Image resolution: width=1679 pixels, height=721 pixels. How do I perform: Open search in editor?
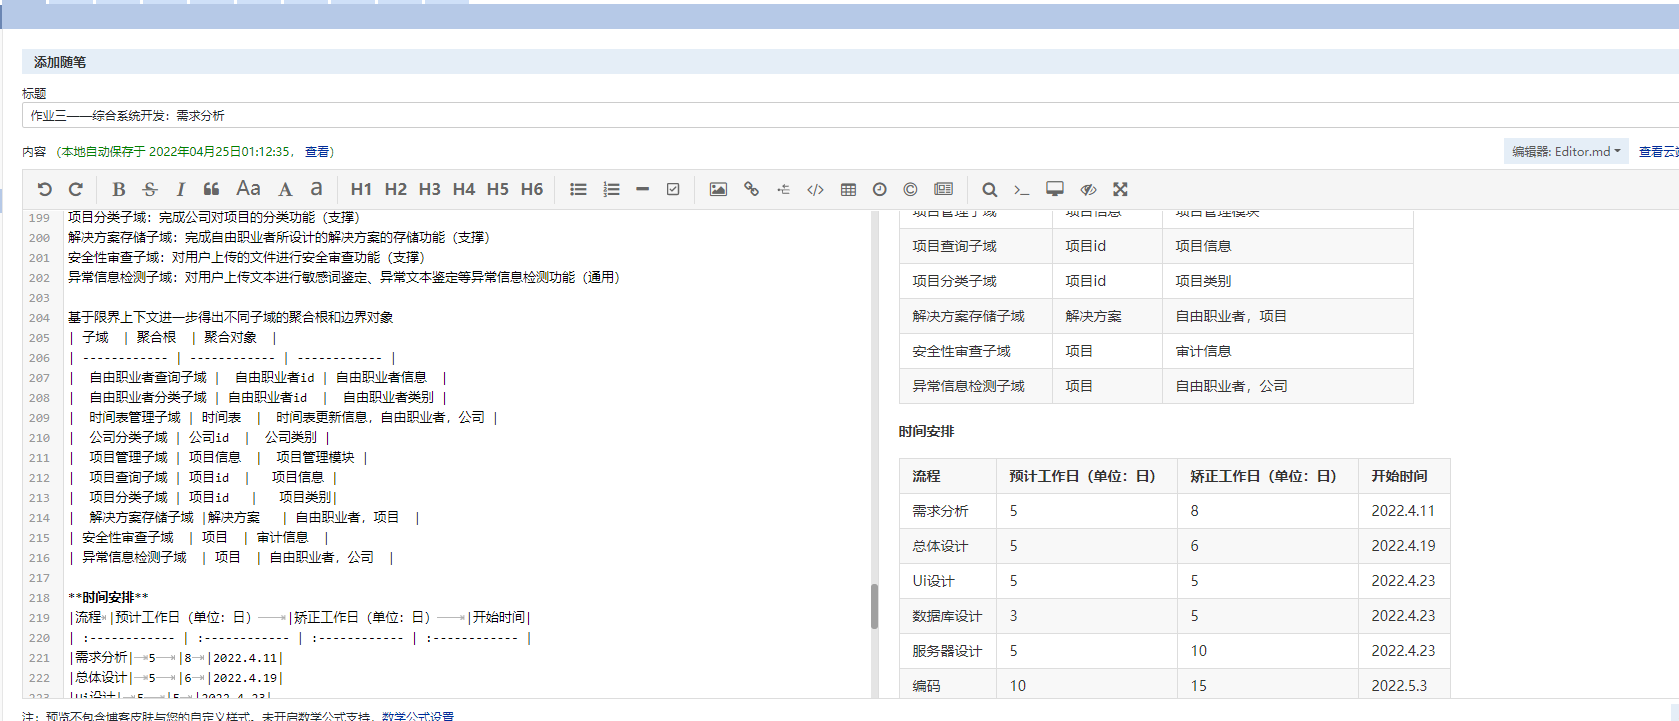coord(989,189)
